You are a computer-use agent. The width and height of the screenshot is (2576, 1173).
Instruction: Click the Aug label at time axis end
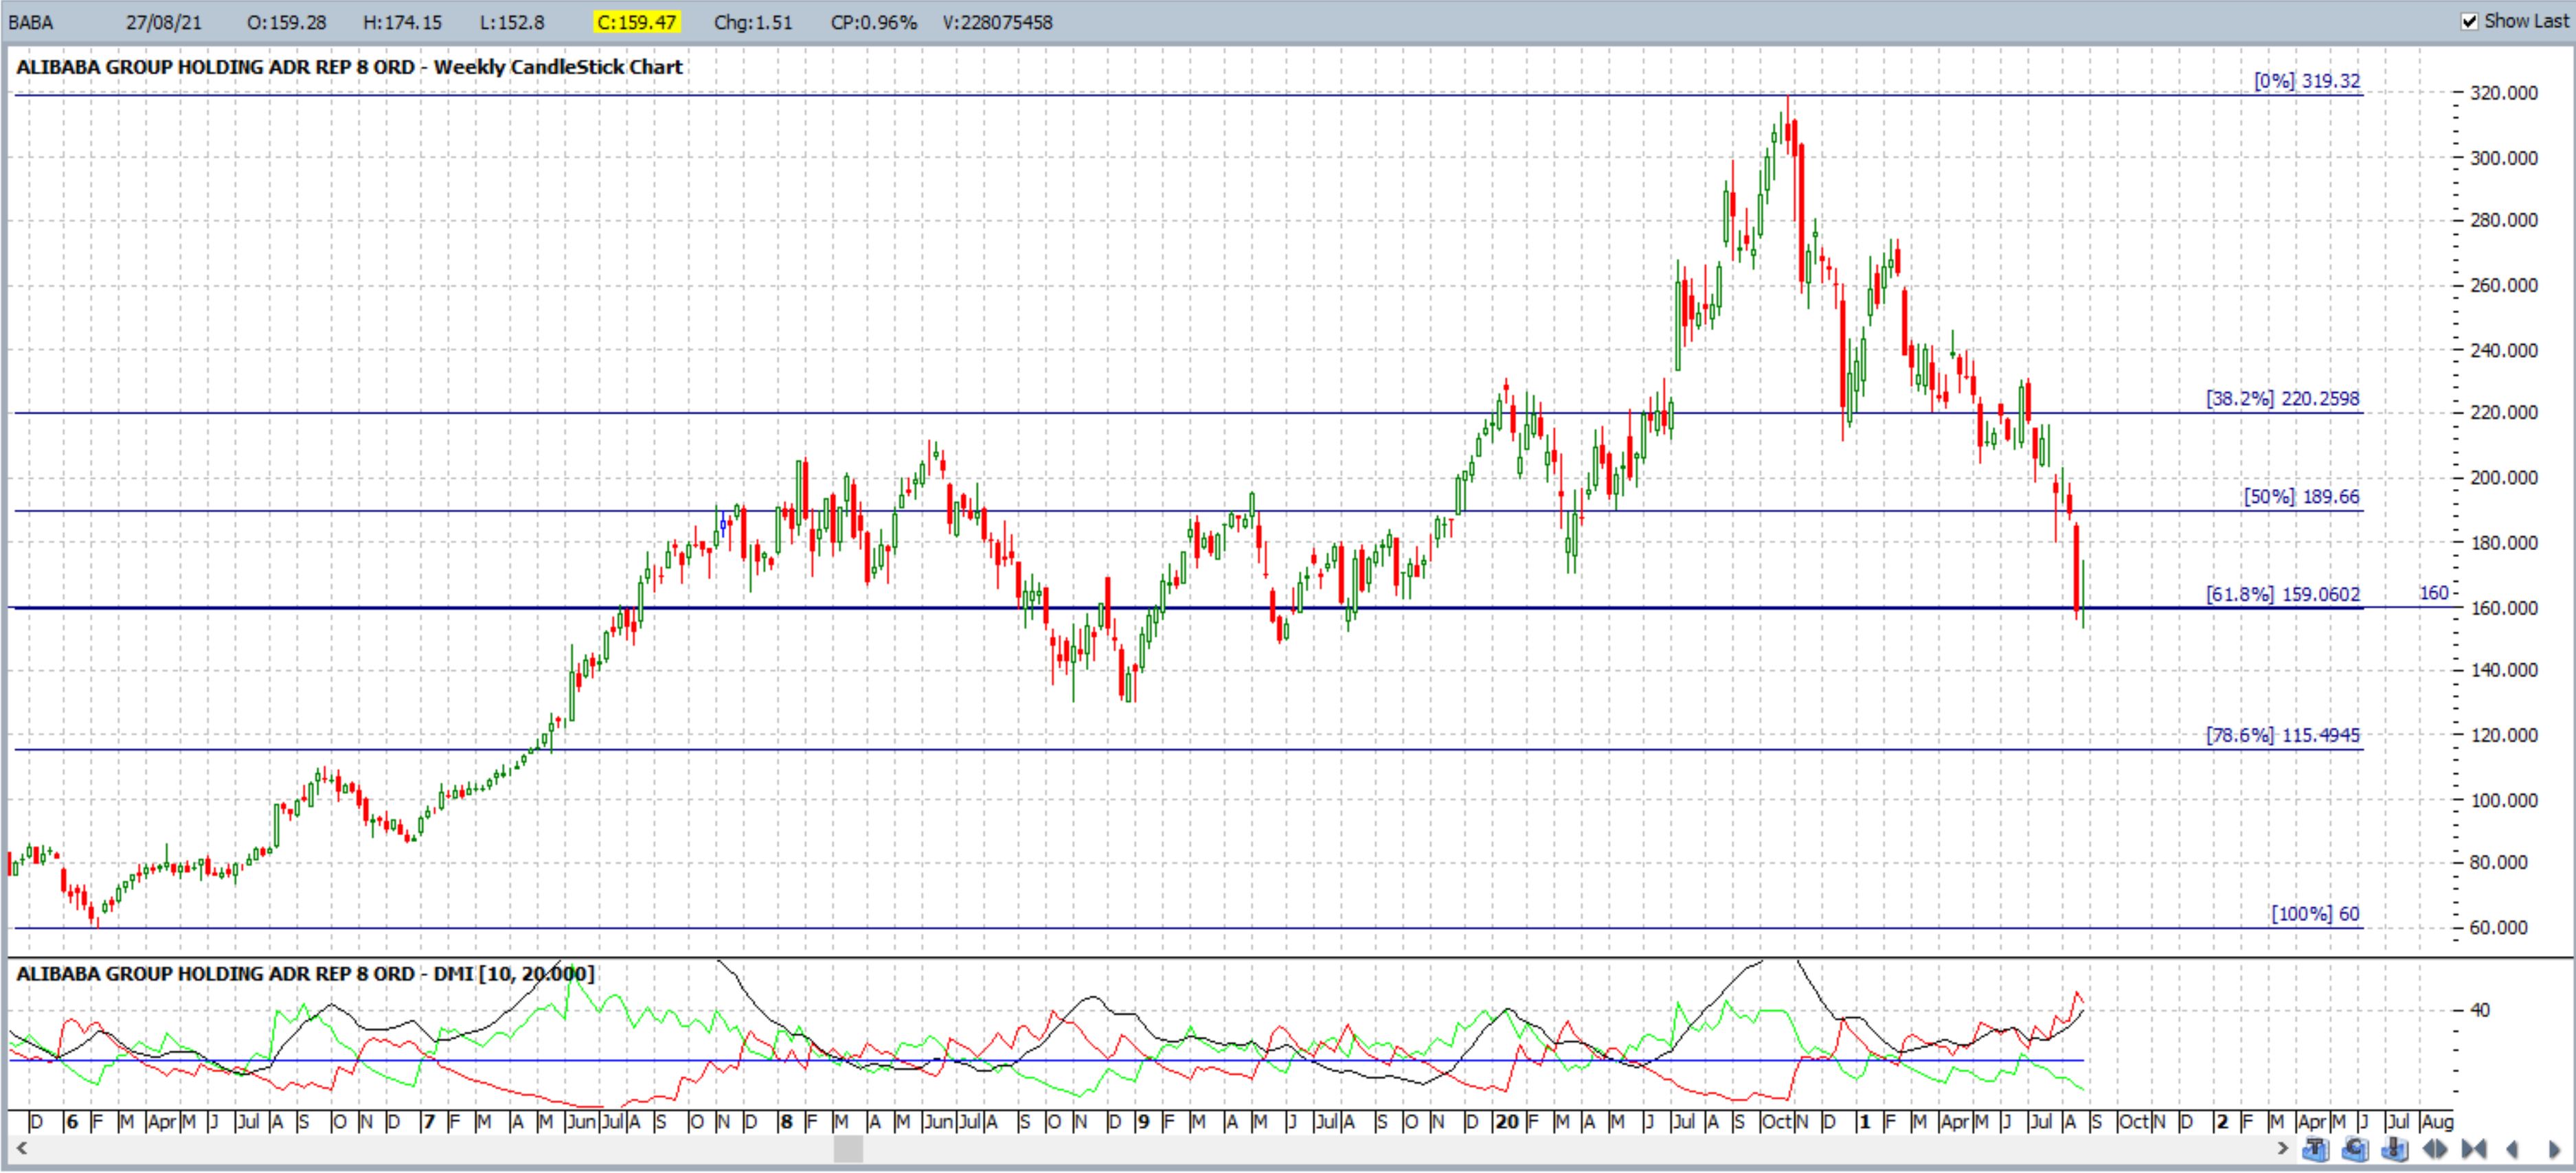pos(2437,1122)
